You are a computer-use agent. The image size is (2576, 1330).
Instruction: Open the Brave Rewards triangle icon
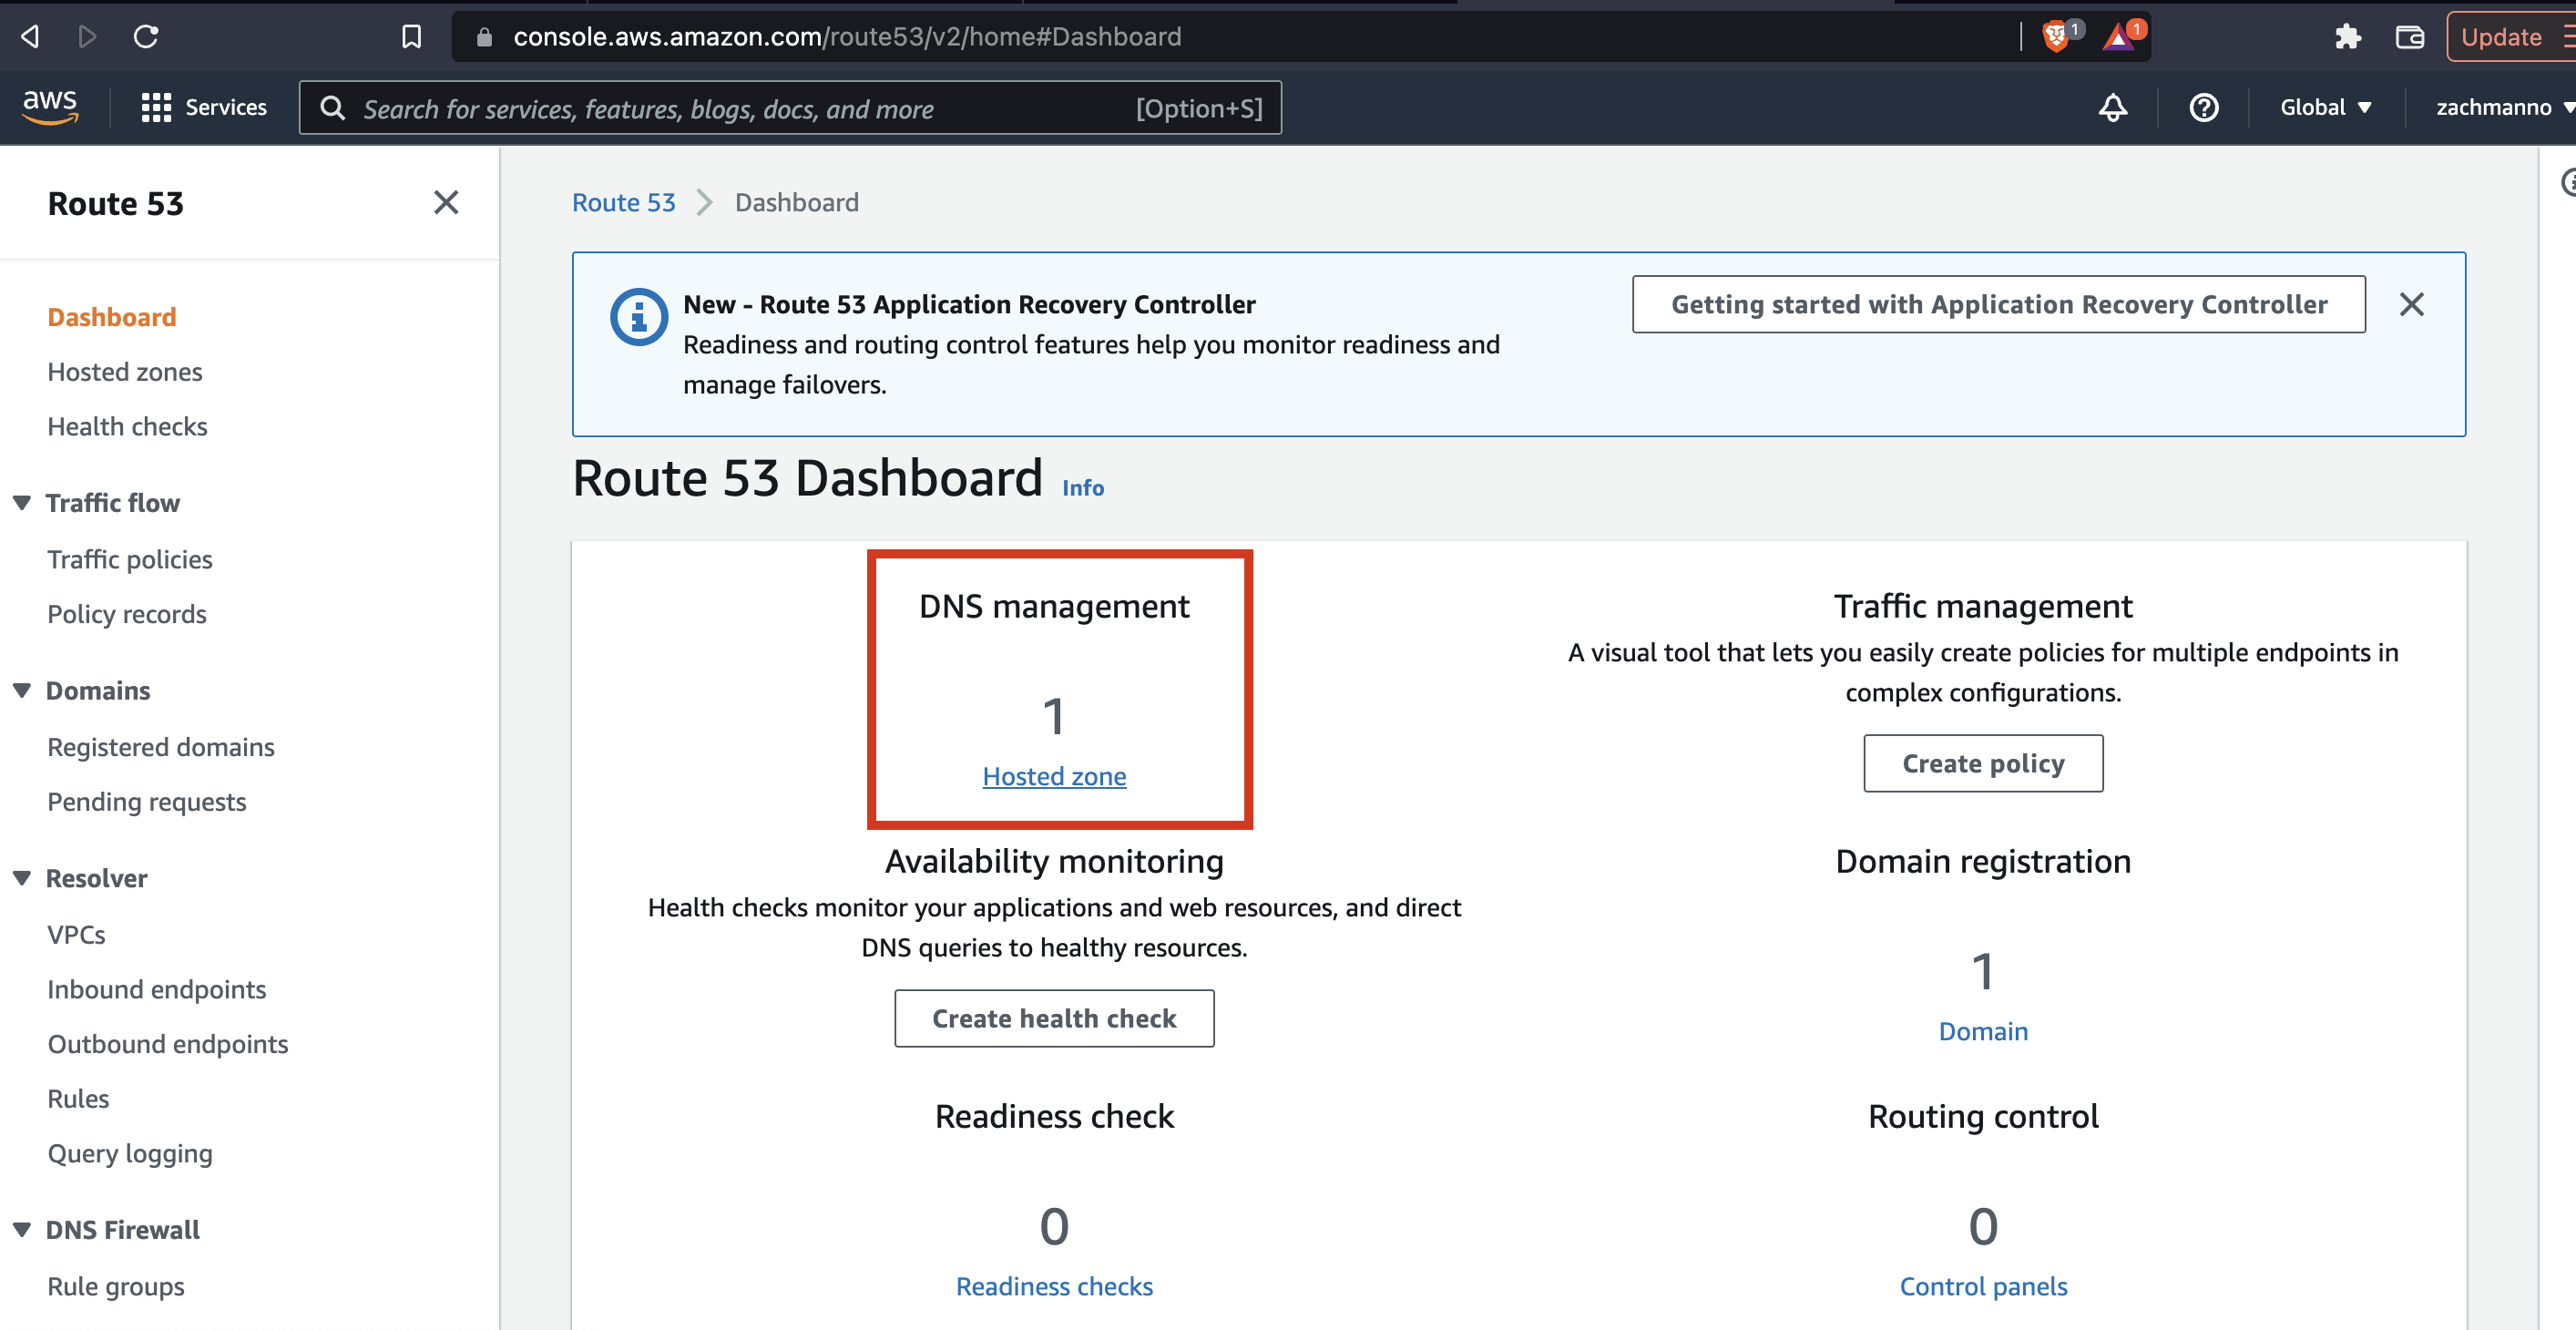click(x=2118, y=37)
